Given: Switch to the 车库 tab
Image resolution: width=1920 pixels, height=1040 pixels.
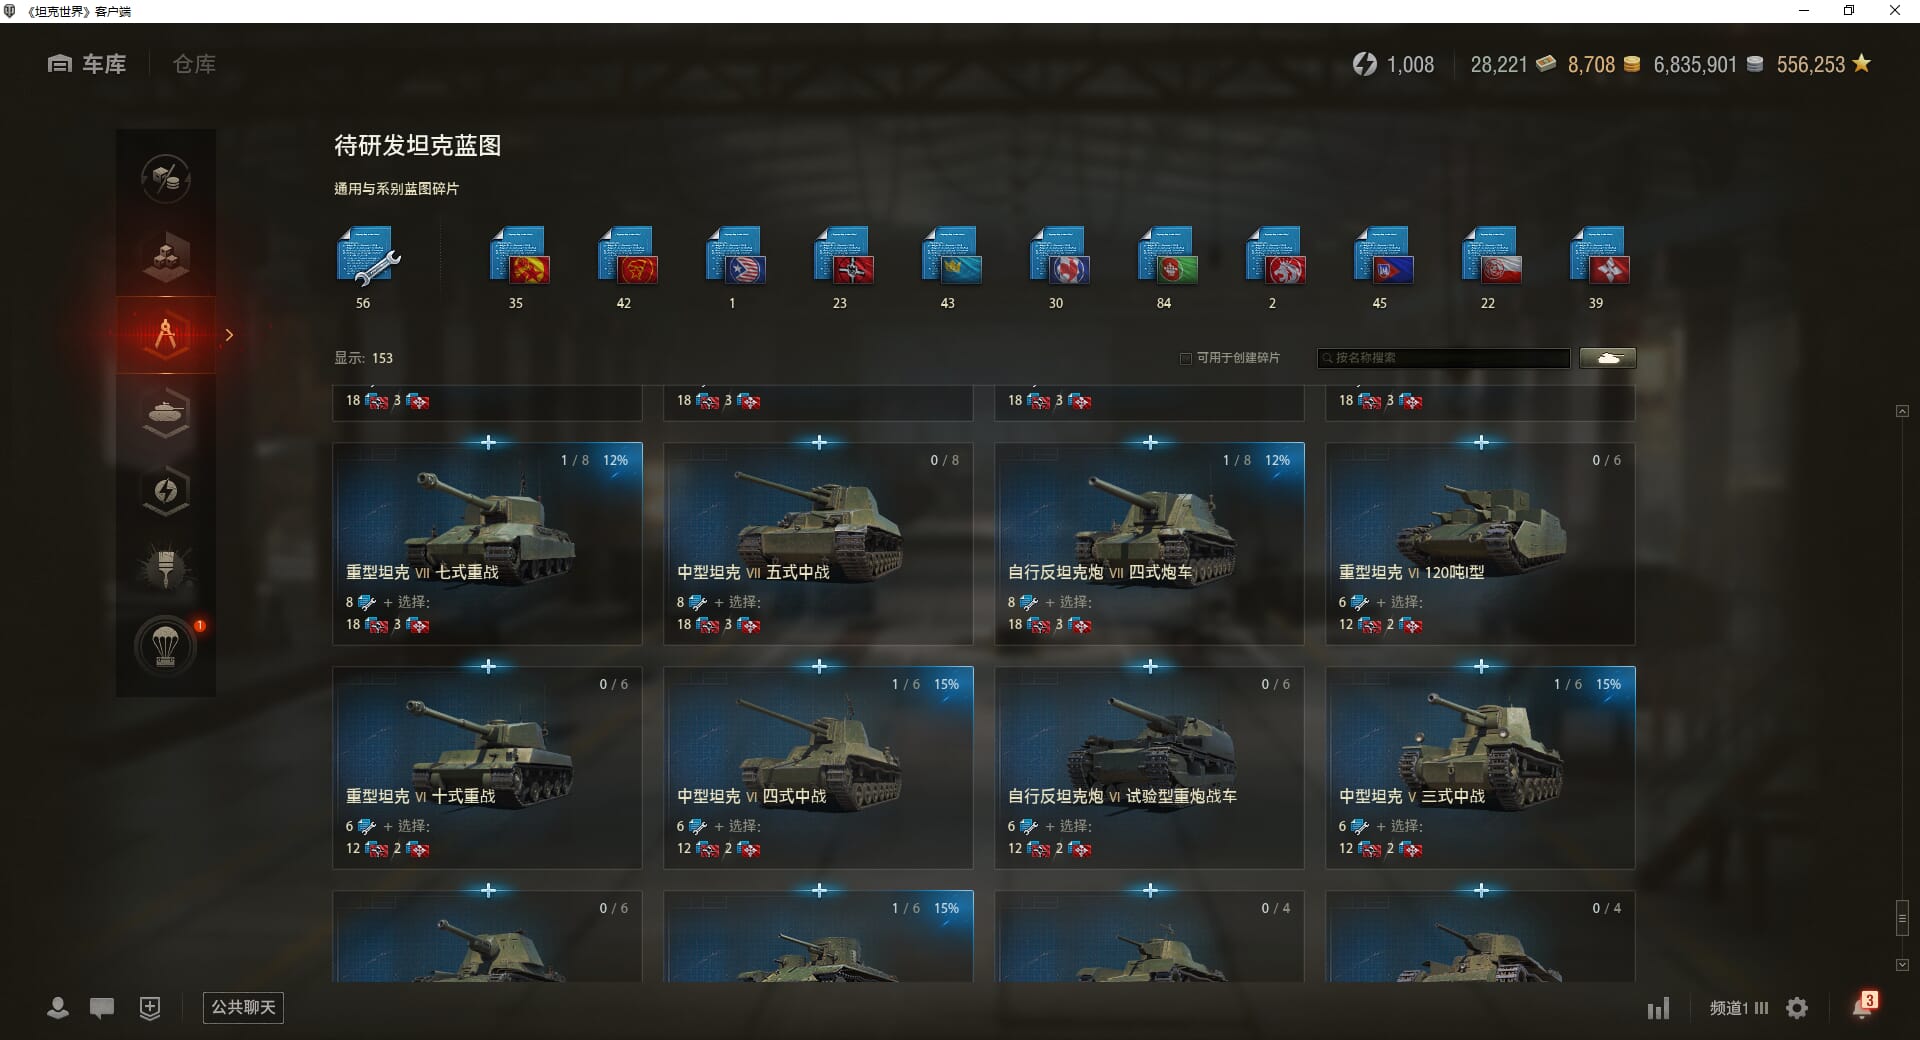Looking at the screenshot, I should coord(87,64).
